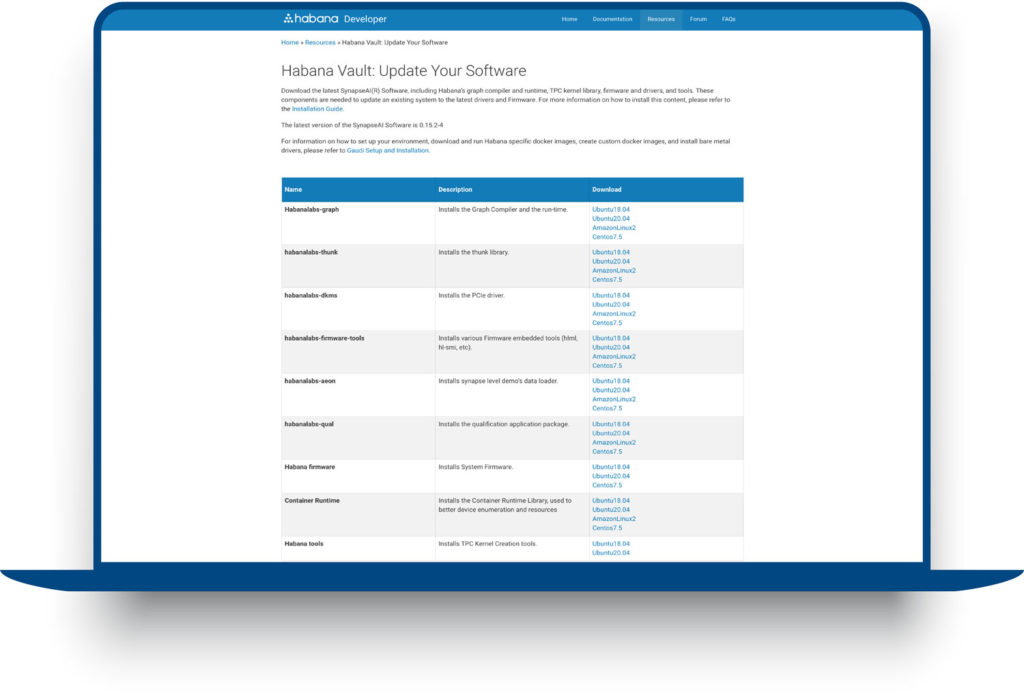Viewport: 1024px width, 699px height.
Task: Select the Container Runtime name cell
Action: click(x=358, y=515)
